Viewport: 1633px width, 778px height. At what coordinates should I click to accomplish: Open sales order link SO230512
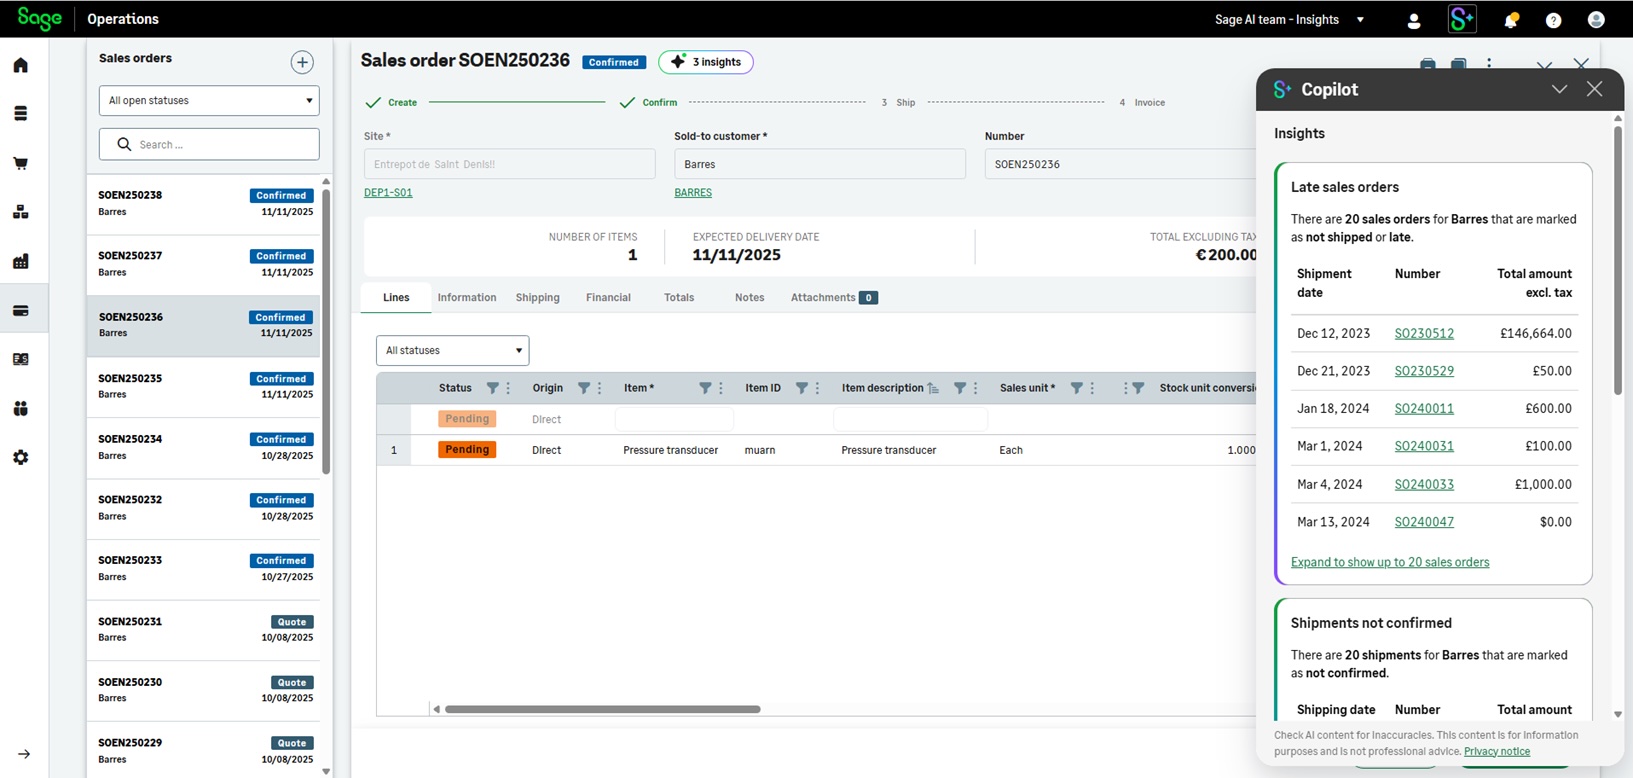pyautogui.click(x=1424, y=333)
